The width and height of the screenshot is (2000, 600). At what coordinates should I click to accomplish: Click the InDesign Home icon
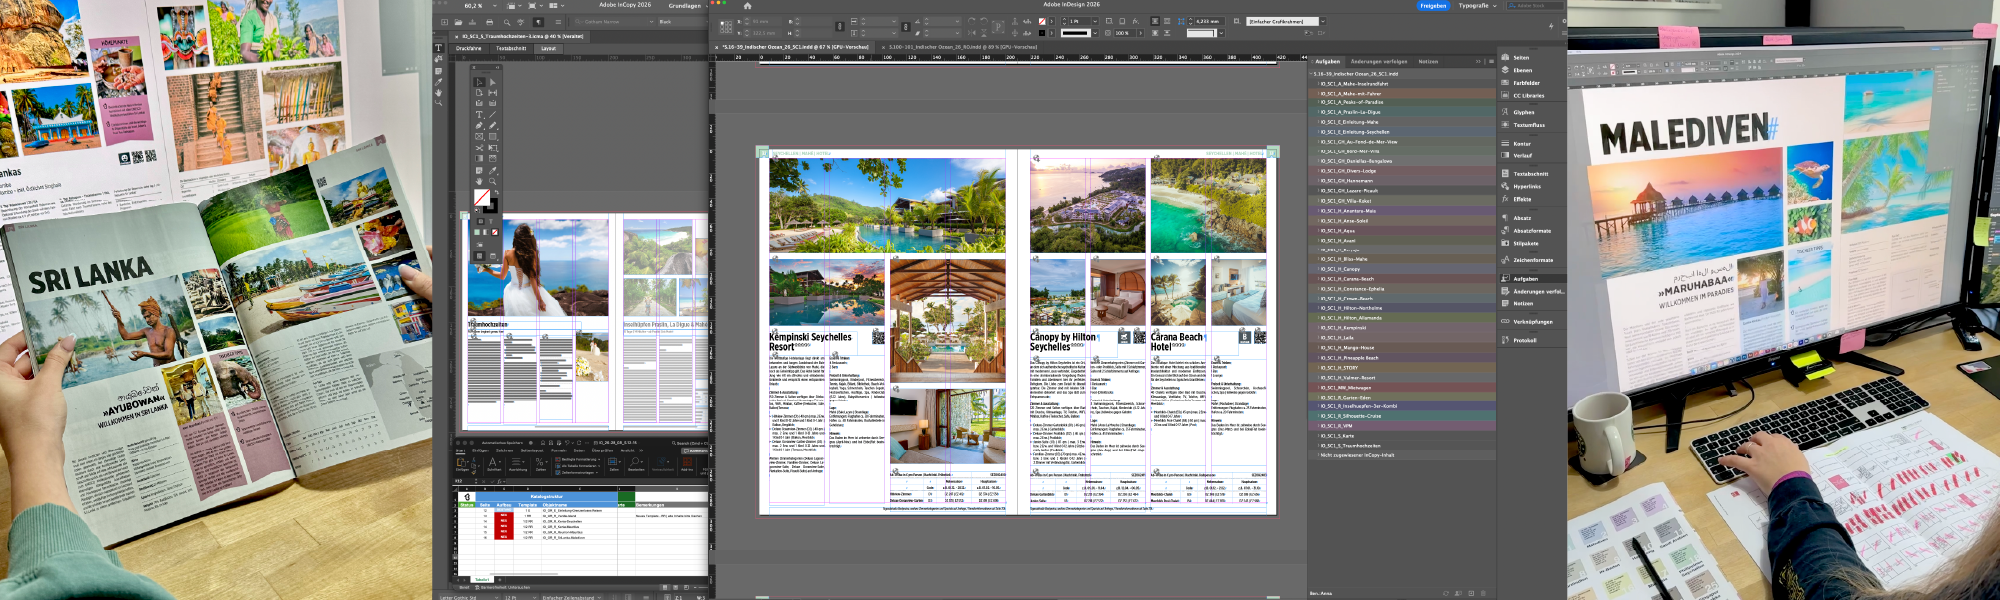coord(747,6)
